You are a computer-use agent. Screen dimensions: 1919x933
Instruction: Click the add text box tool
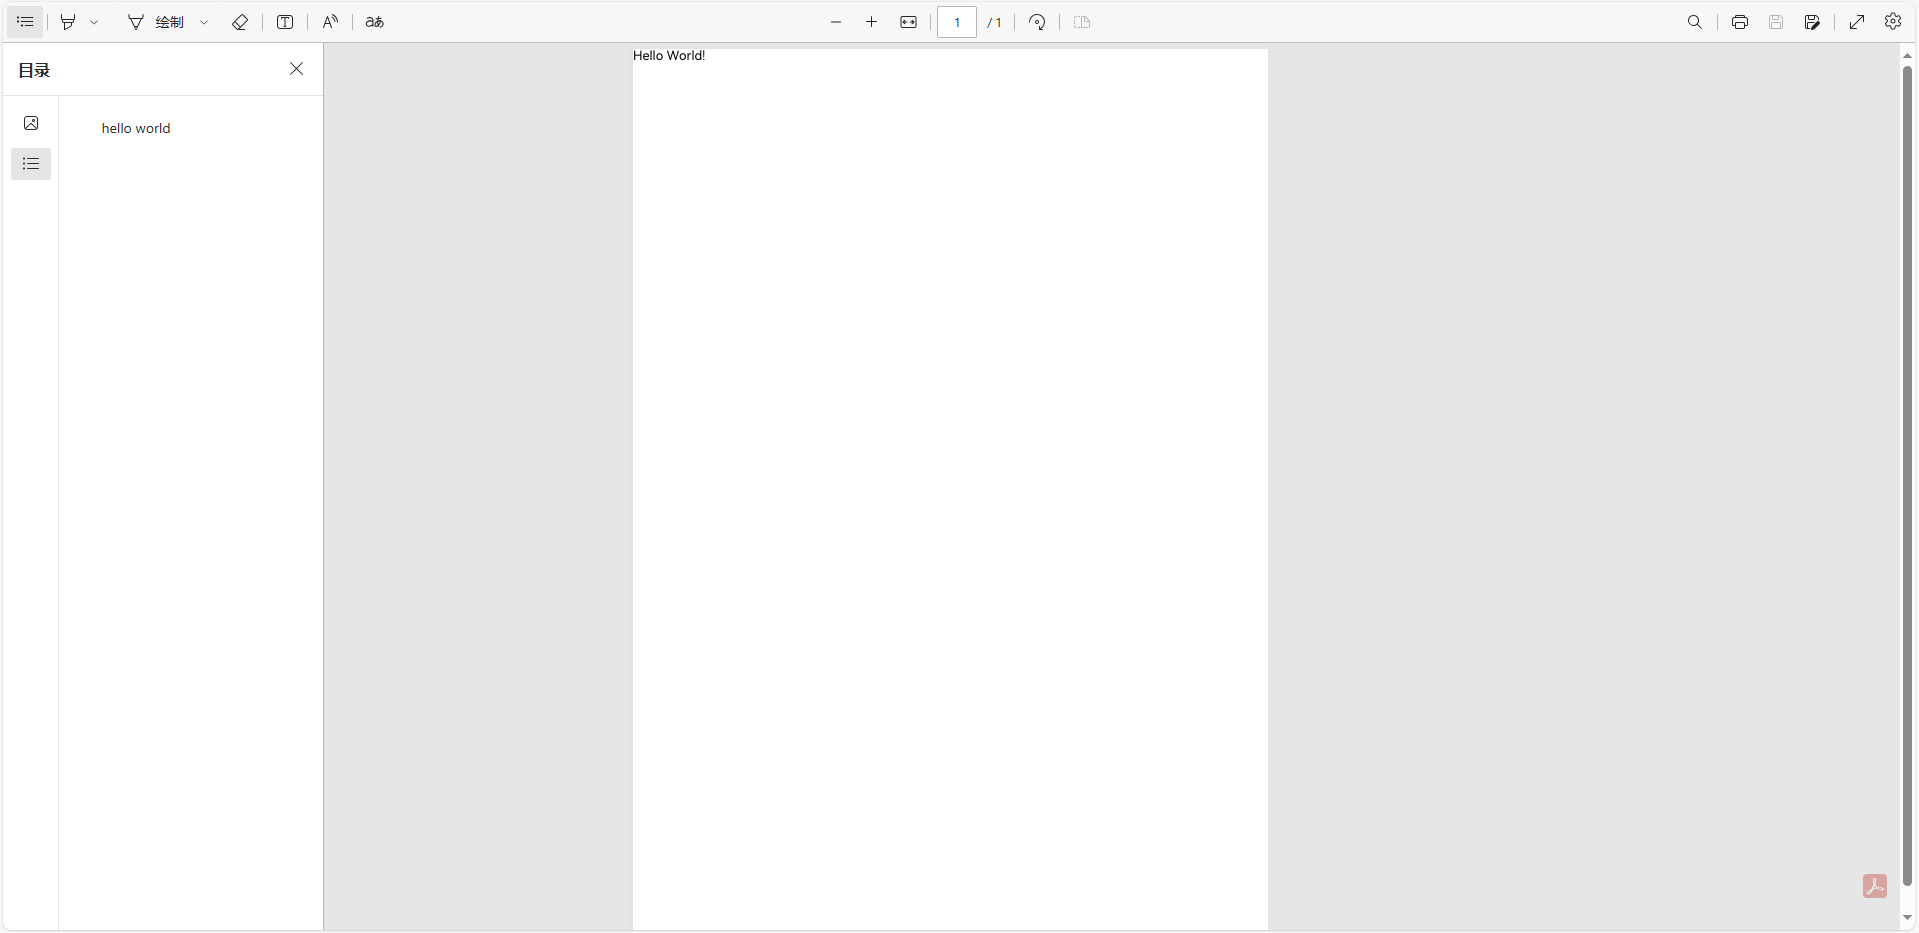[x=285, y=22]
